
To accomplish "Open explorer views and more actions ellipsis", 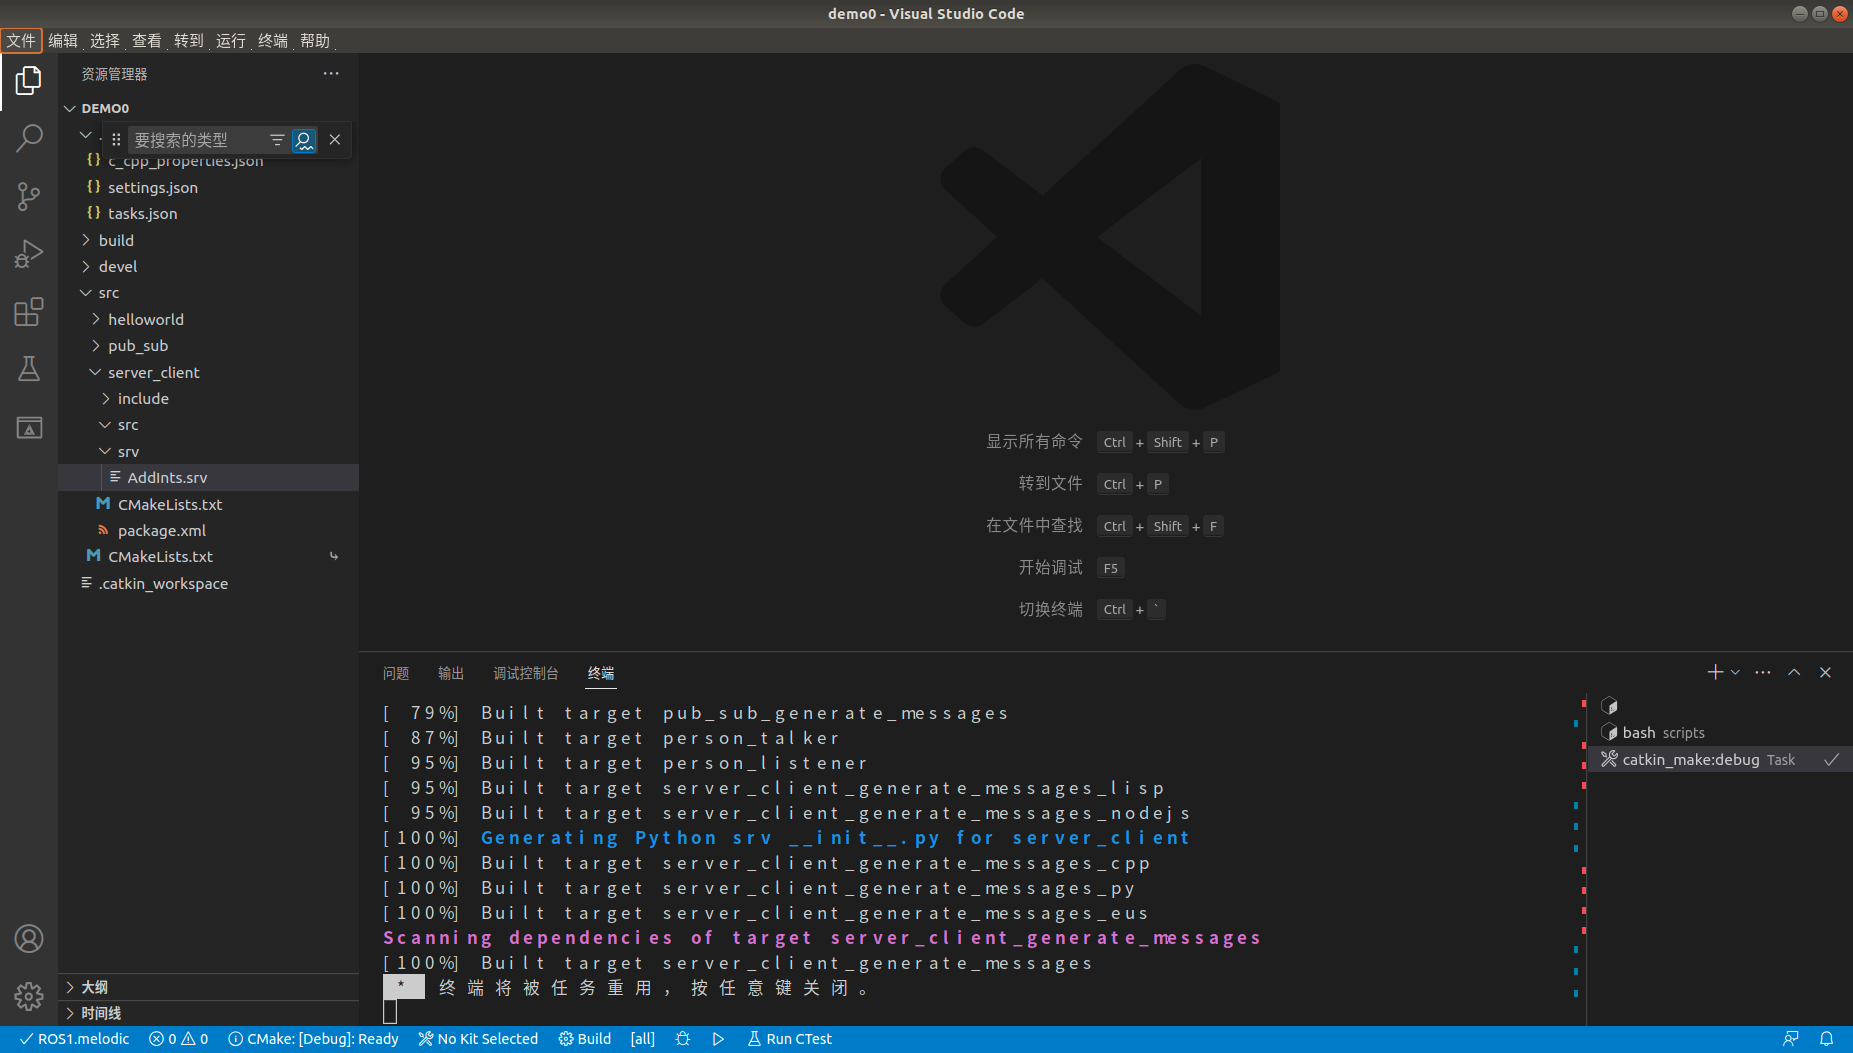I will (331, 74).
